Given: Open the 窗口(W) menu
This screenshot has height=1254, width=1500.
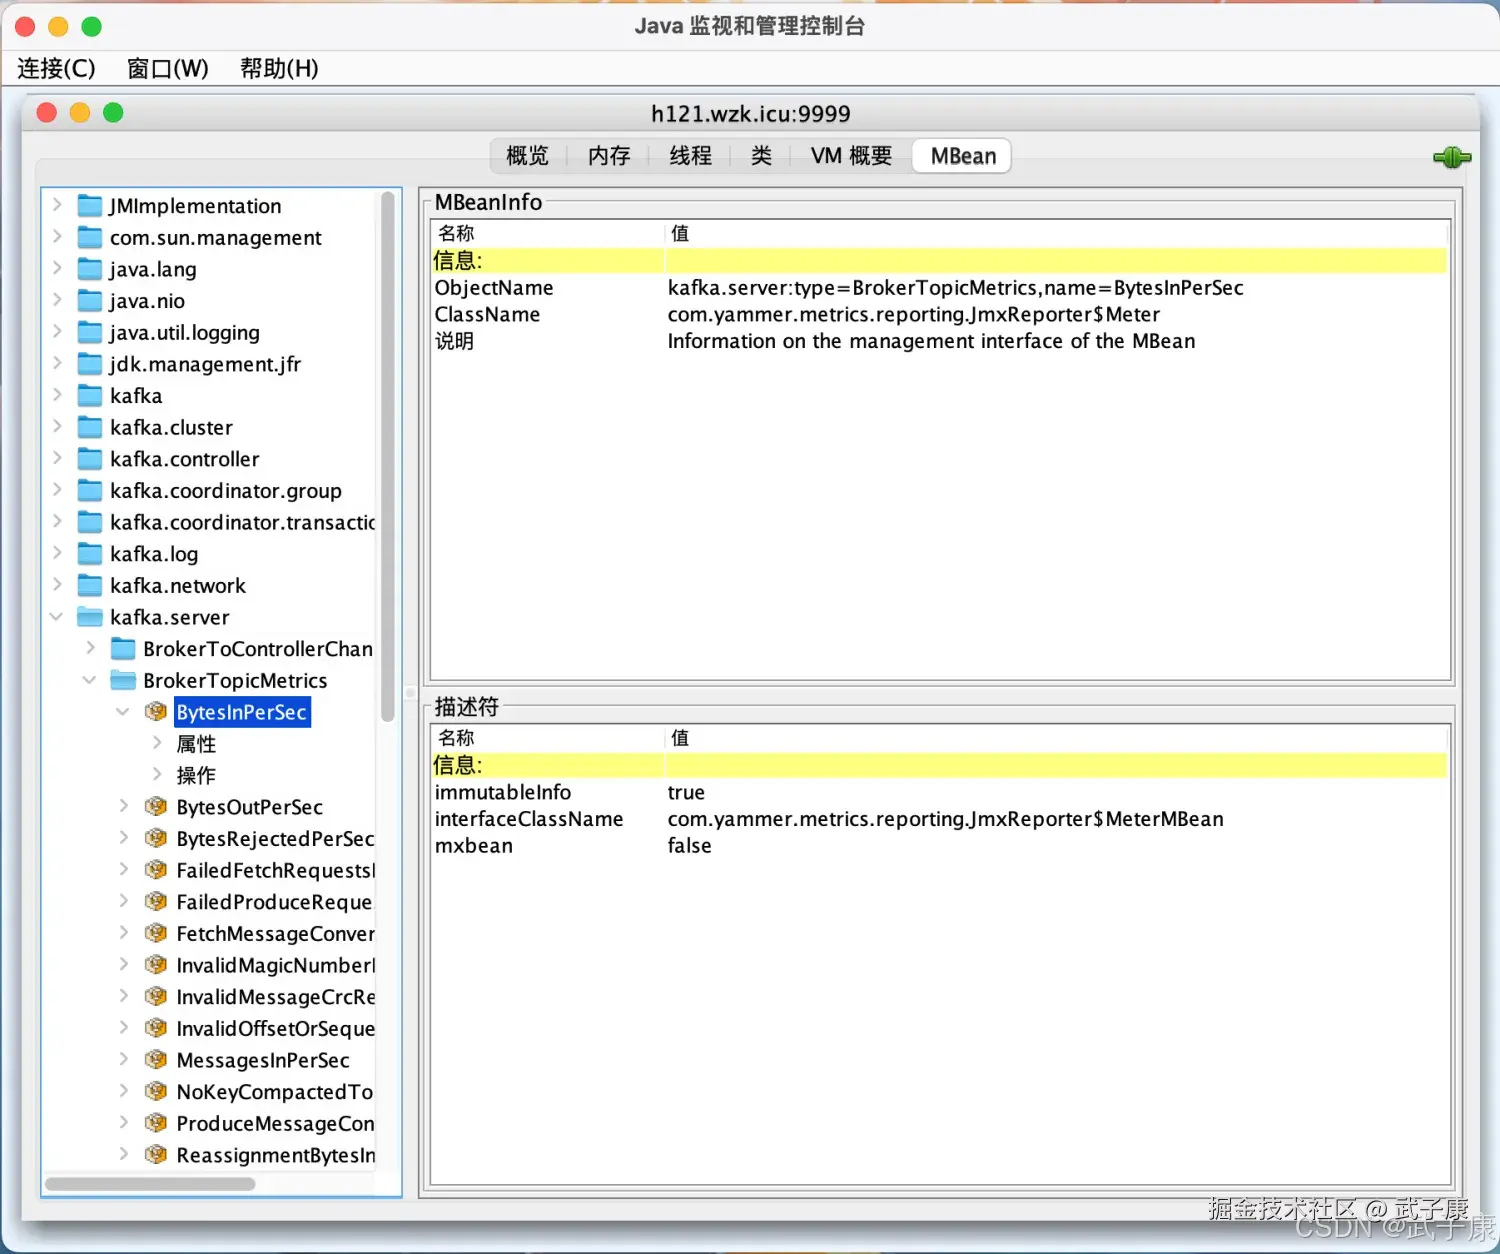Looking at the screenshot, I should (168, 68).
